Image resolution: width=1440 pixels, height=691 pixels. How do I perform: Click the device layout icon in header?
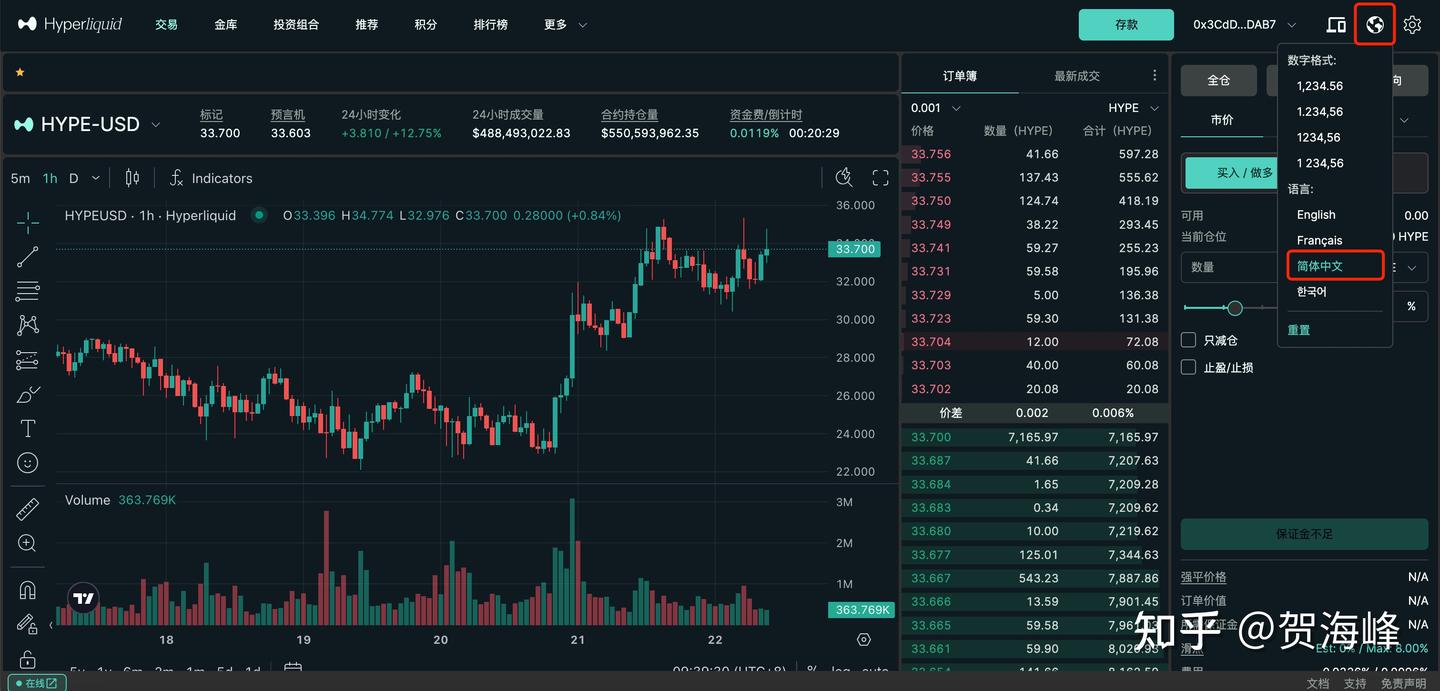1336,24
